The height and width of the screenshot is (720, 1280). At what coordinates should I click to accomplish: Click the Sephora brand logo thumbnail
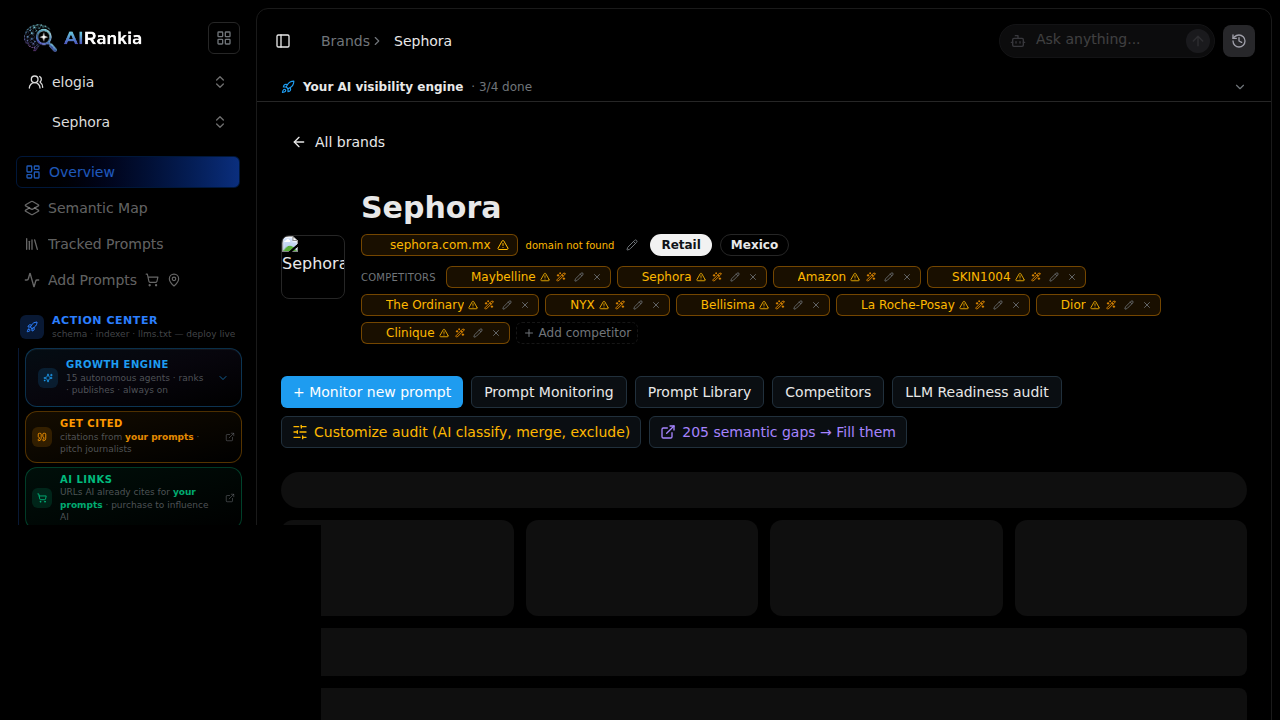313,267
